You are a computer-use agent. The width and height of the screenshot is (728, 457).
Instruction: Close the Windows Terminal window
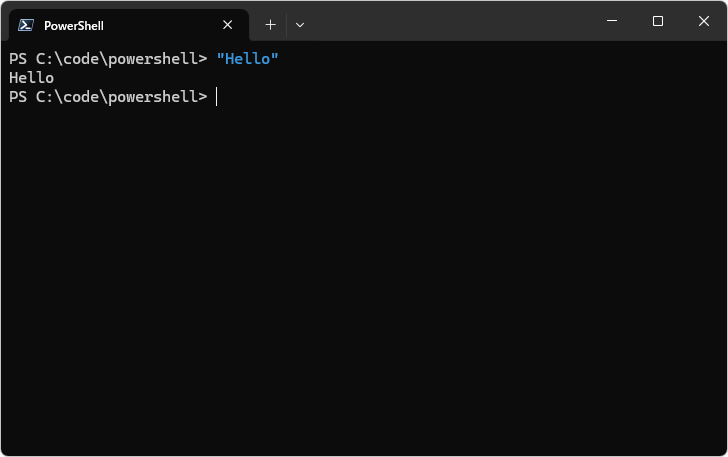703,21
